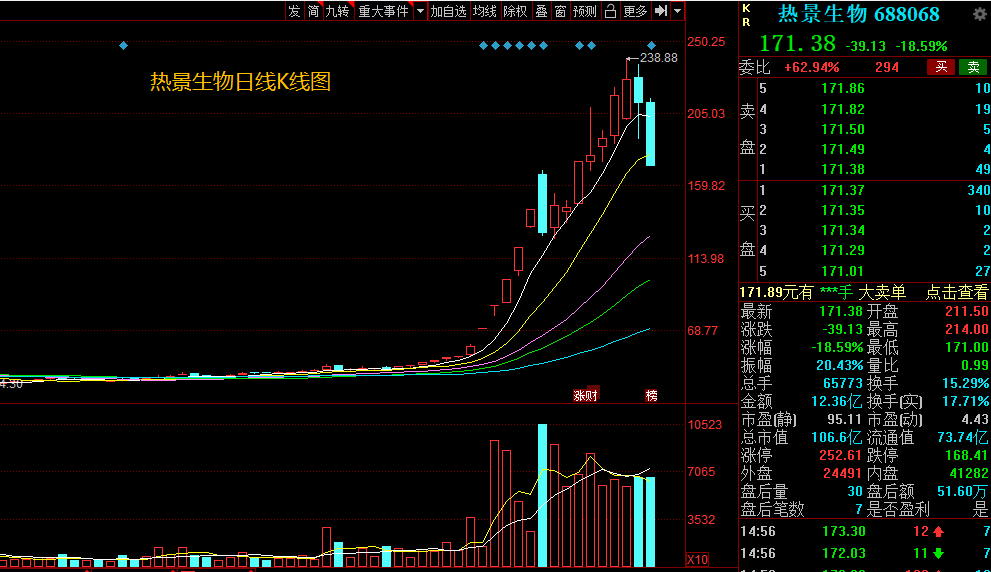Add stock via 加自选 button

point(448,11)
